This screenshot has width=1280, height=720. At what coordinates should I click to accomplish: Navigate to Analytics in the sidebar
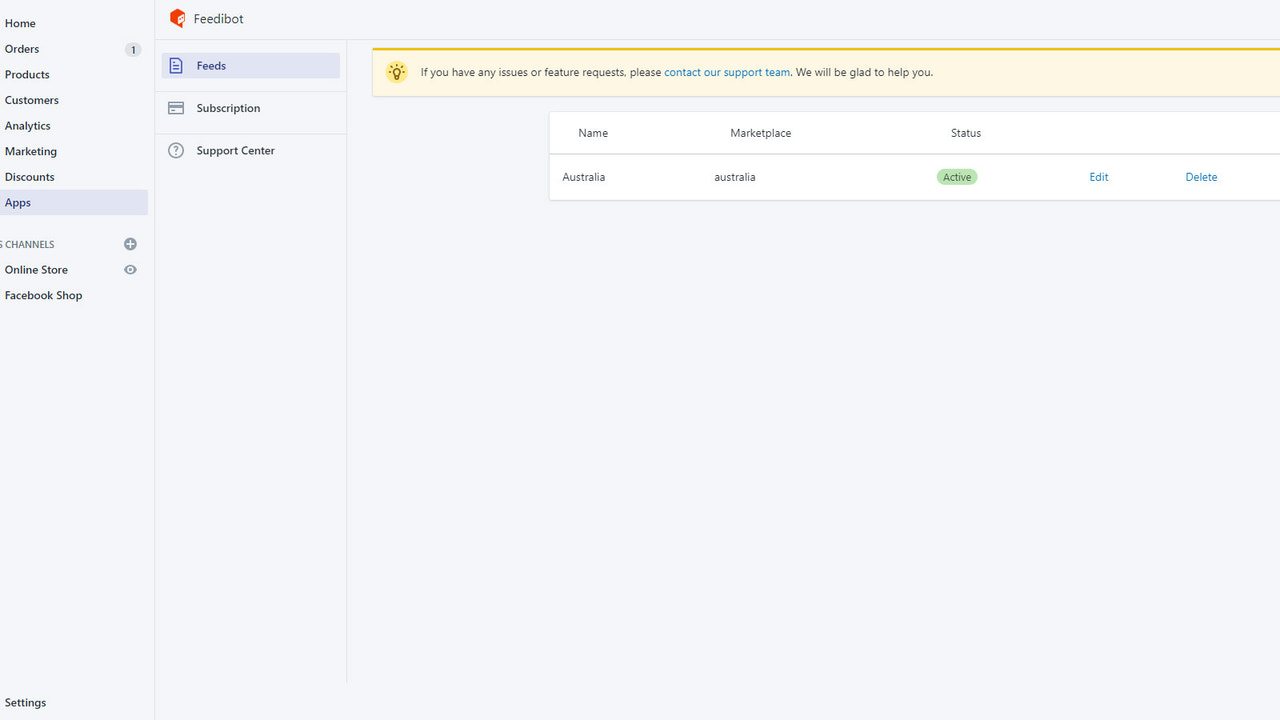[27, 125]
